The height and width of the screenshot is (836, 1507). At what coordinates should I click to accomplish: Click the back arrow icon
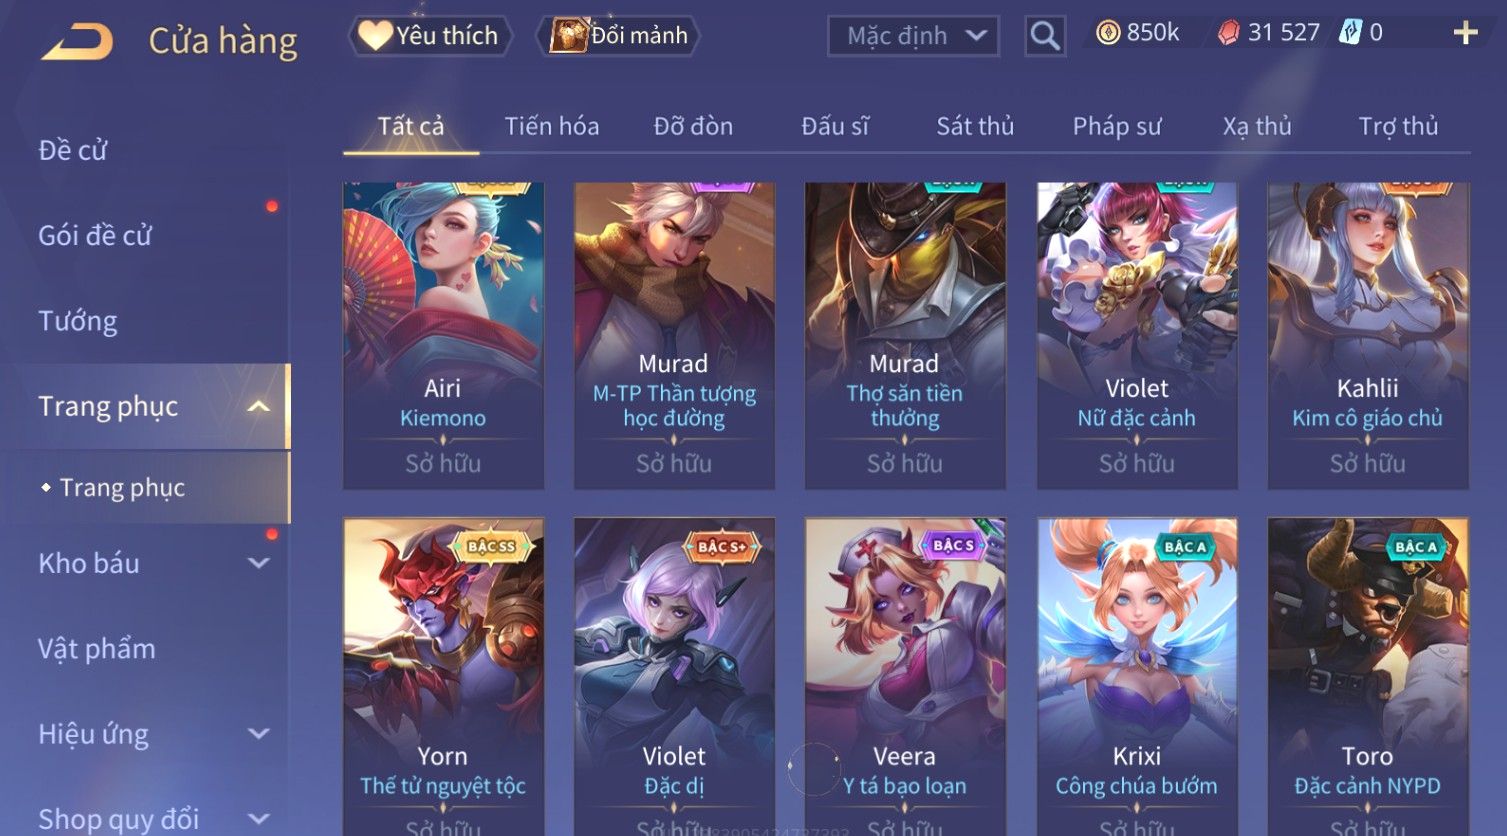tap(77, 42)
